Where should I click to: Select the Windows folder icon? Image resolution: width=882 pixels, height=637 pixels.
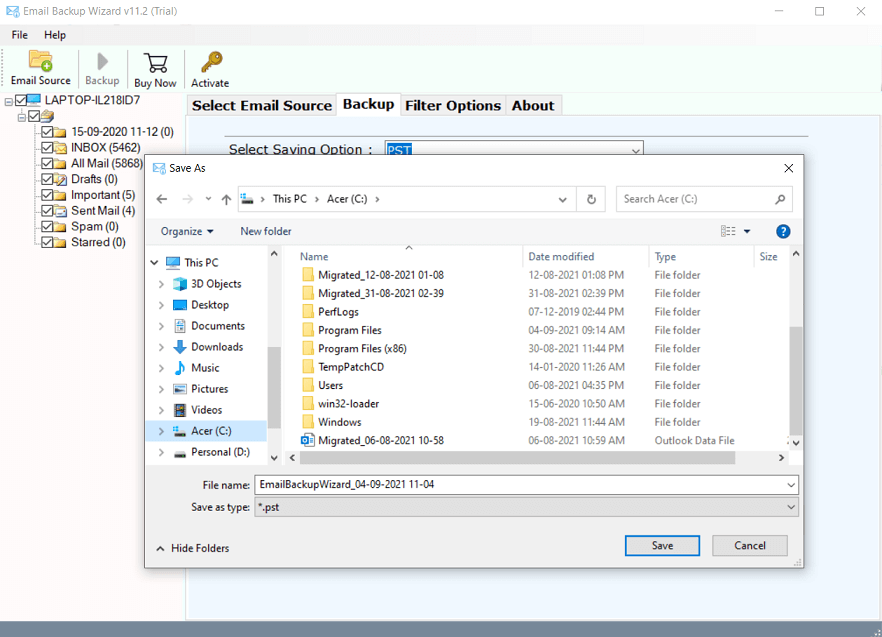click(308, 421)
